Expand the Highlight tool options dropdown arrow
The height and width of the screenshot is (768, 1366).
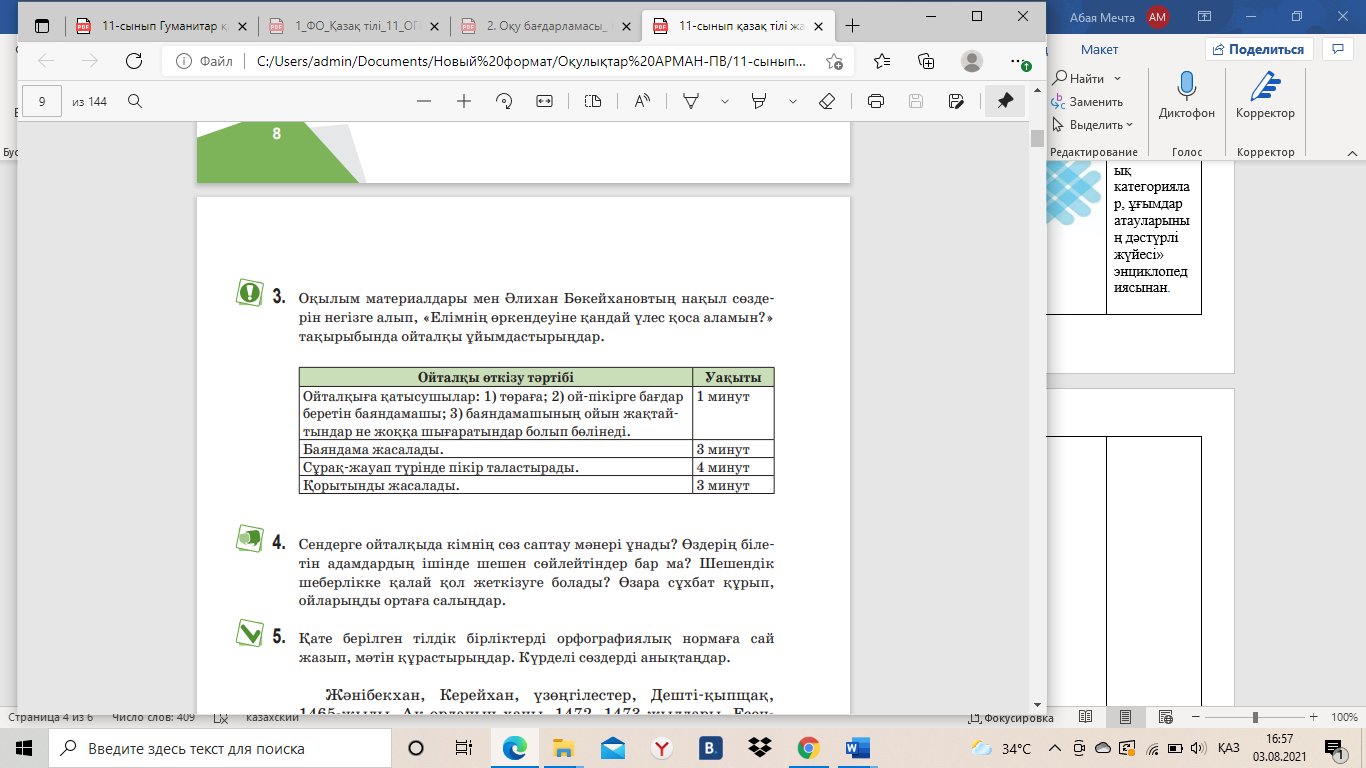[x=793, y=101]
